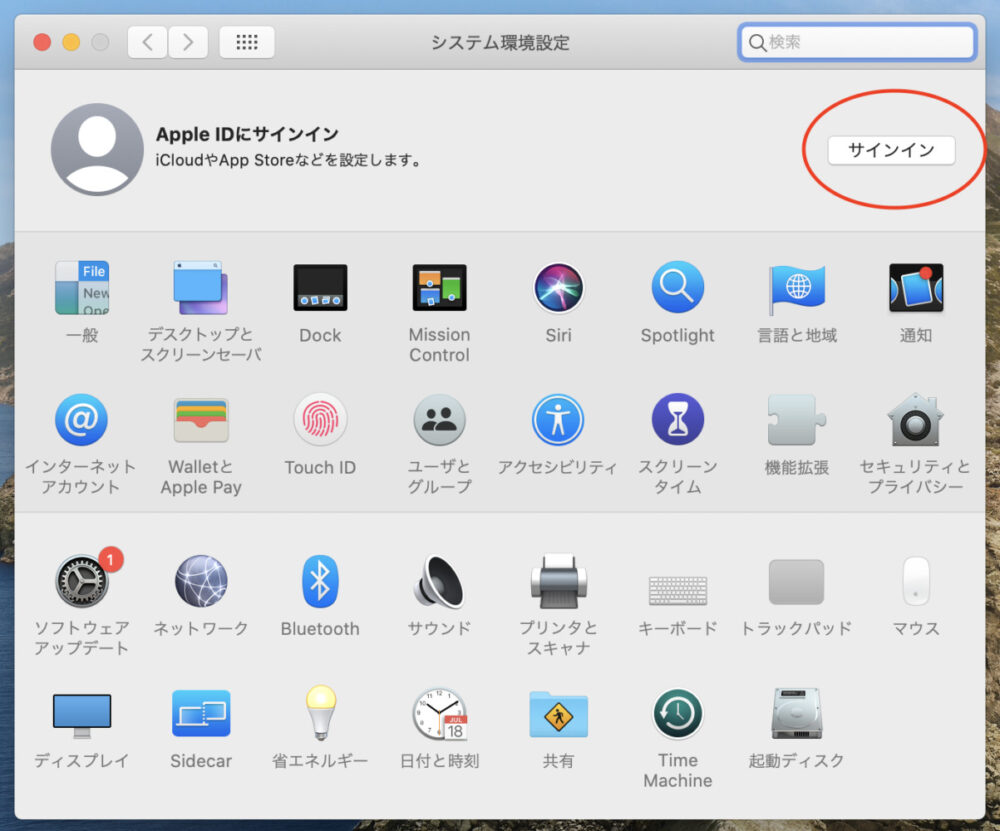
Task: Go forward with the right arrow button
Action: pos(188,42)
